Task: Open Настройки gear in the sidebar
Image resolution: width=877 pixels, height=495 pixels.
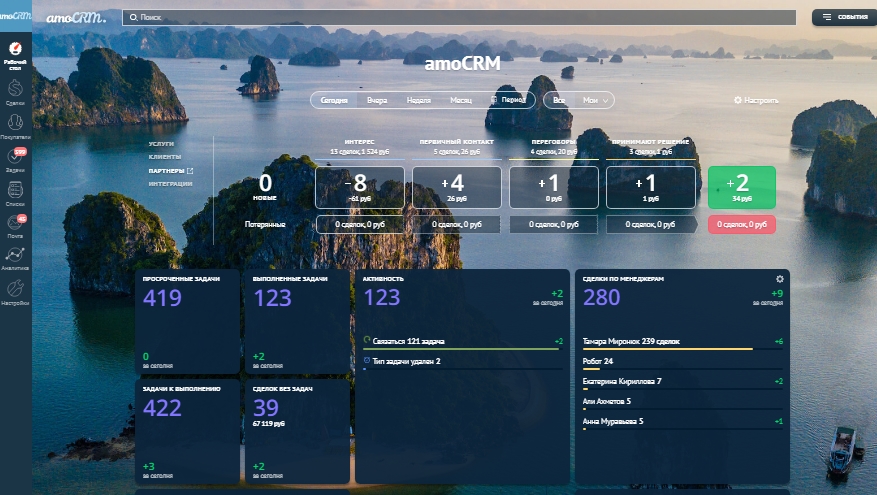Action: (x=15, y=291)
